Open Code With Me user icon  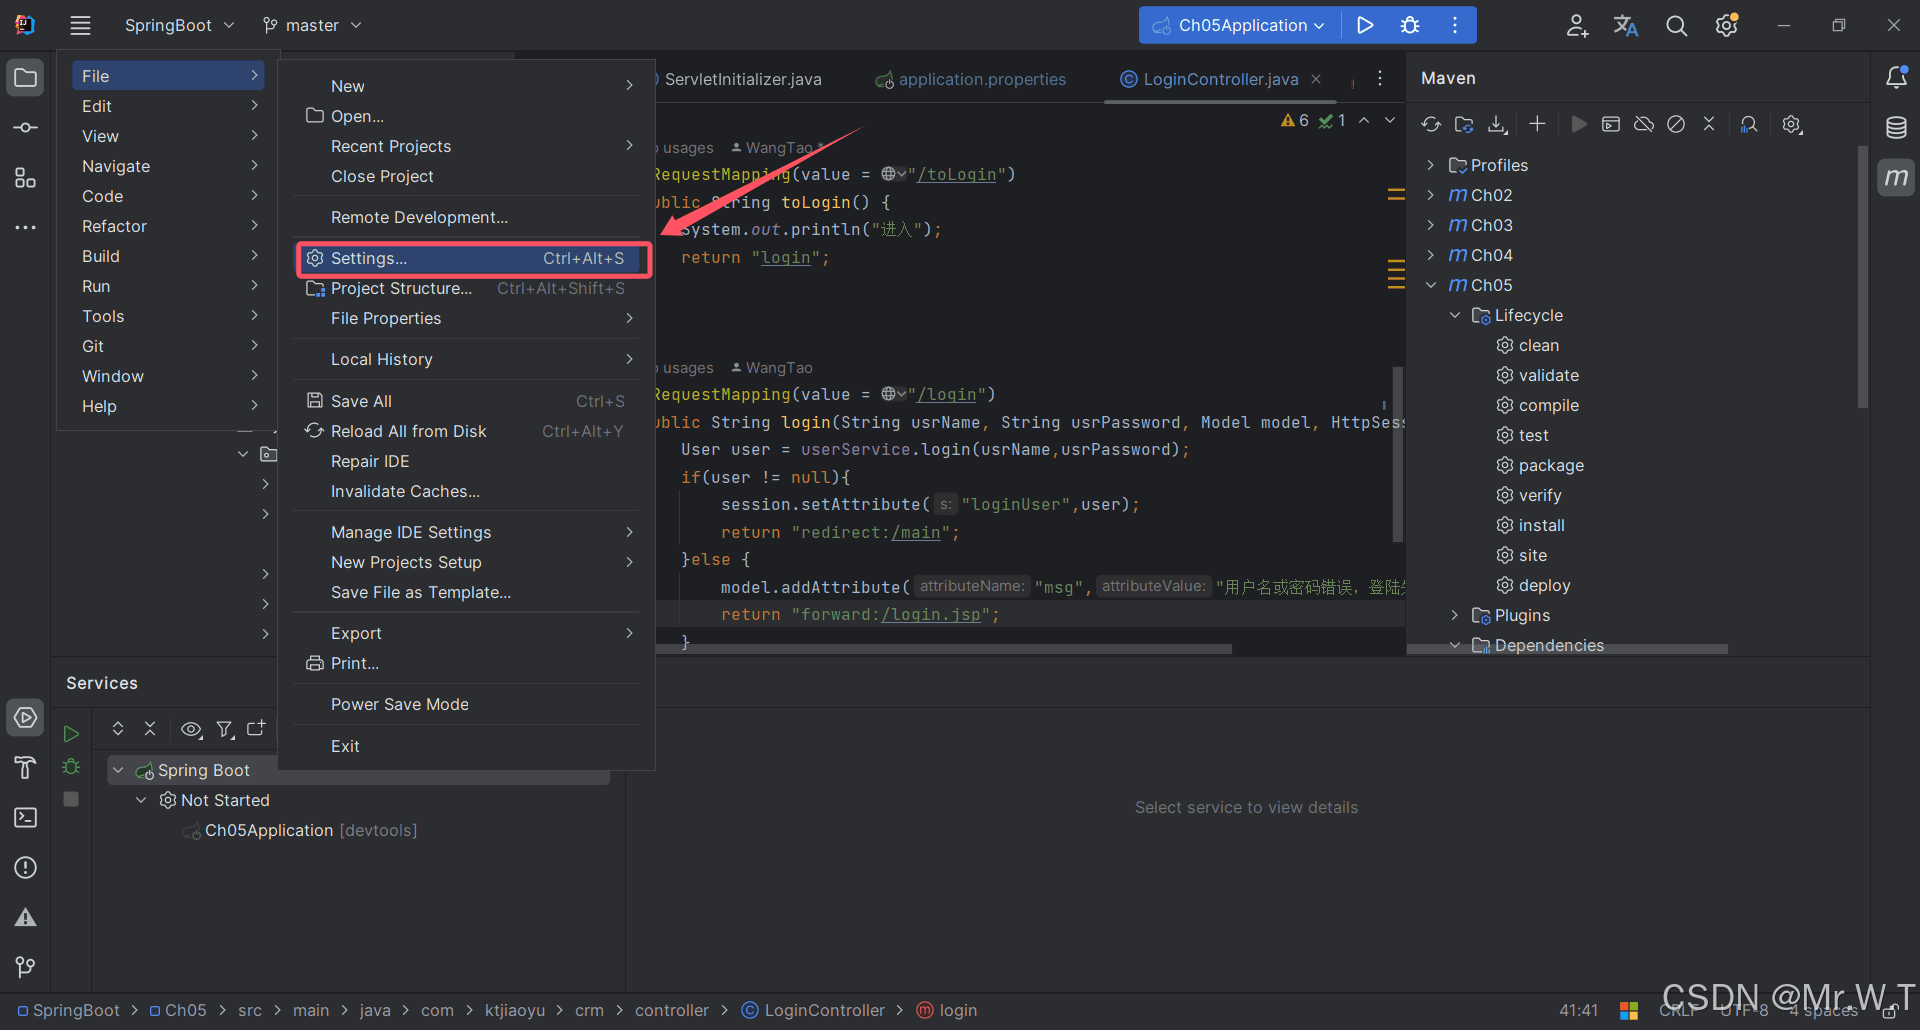click(1577, 25)
